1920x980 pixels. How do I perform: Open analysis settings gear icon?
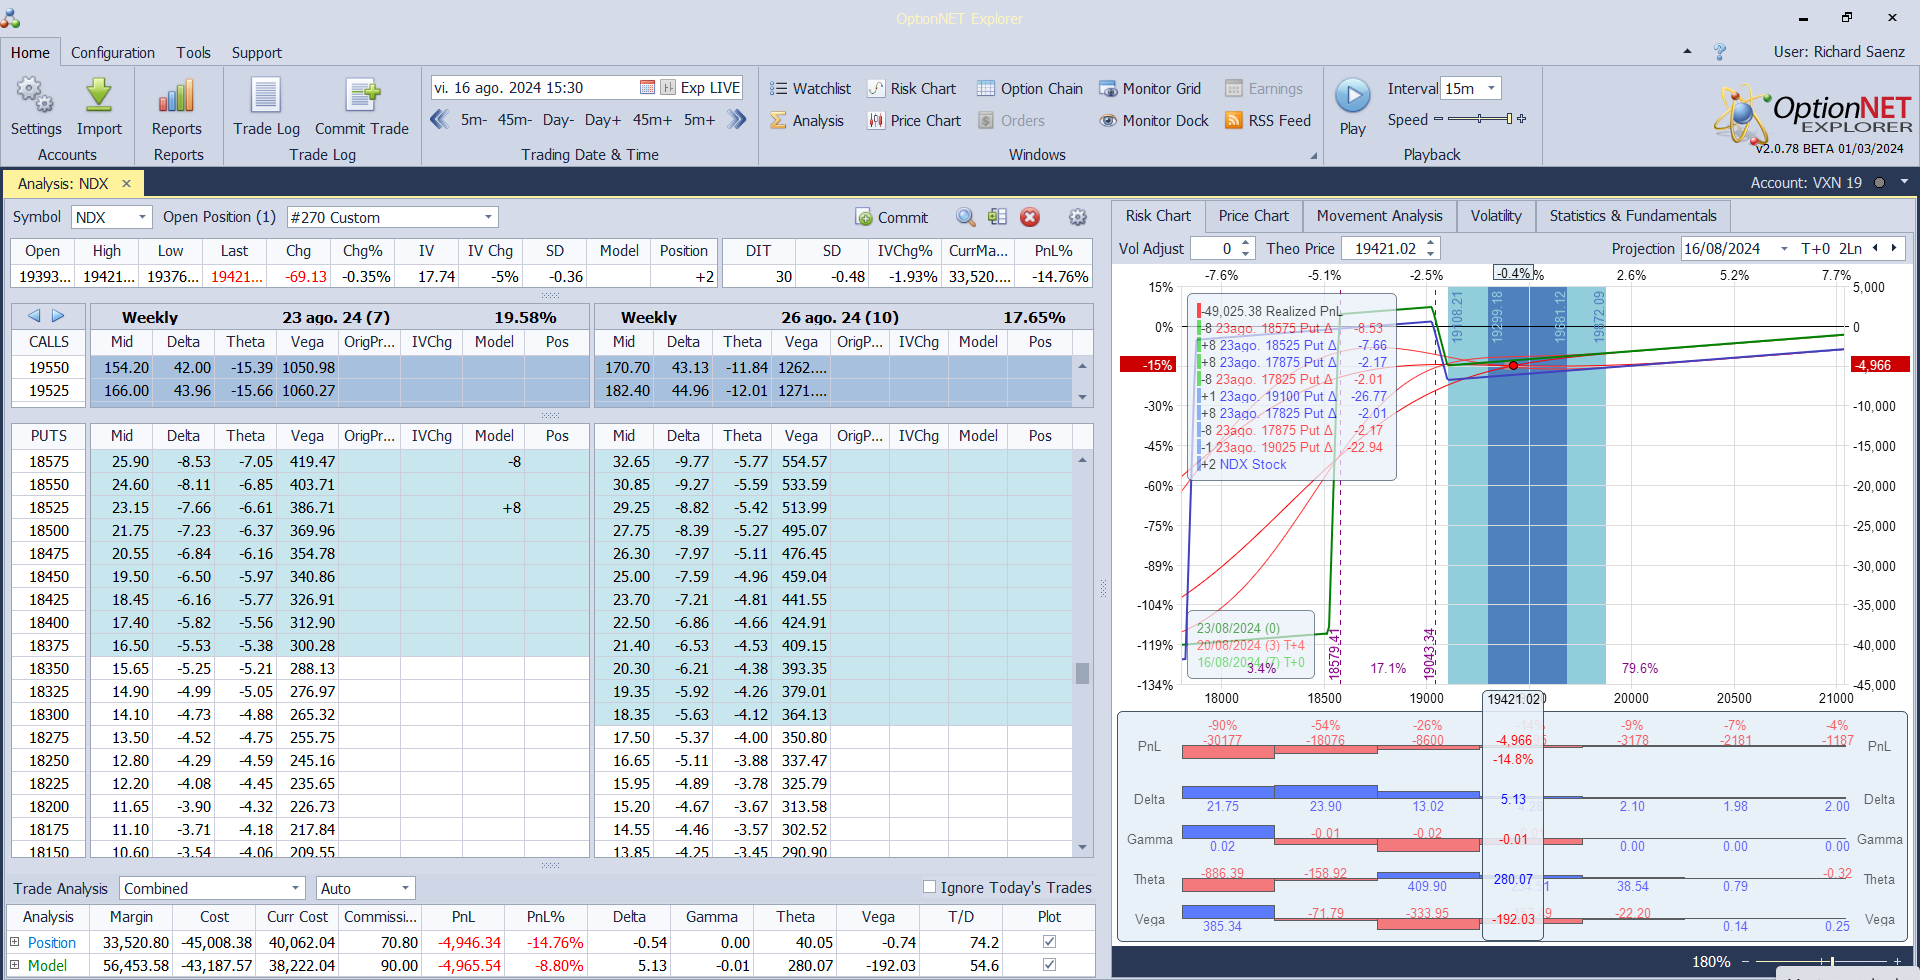pos(1077,218)
